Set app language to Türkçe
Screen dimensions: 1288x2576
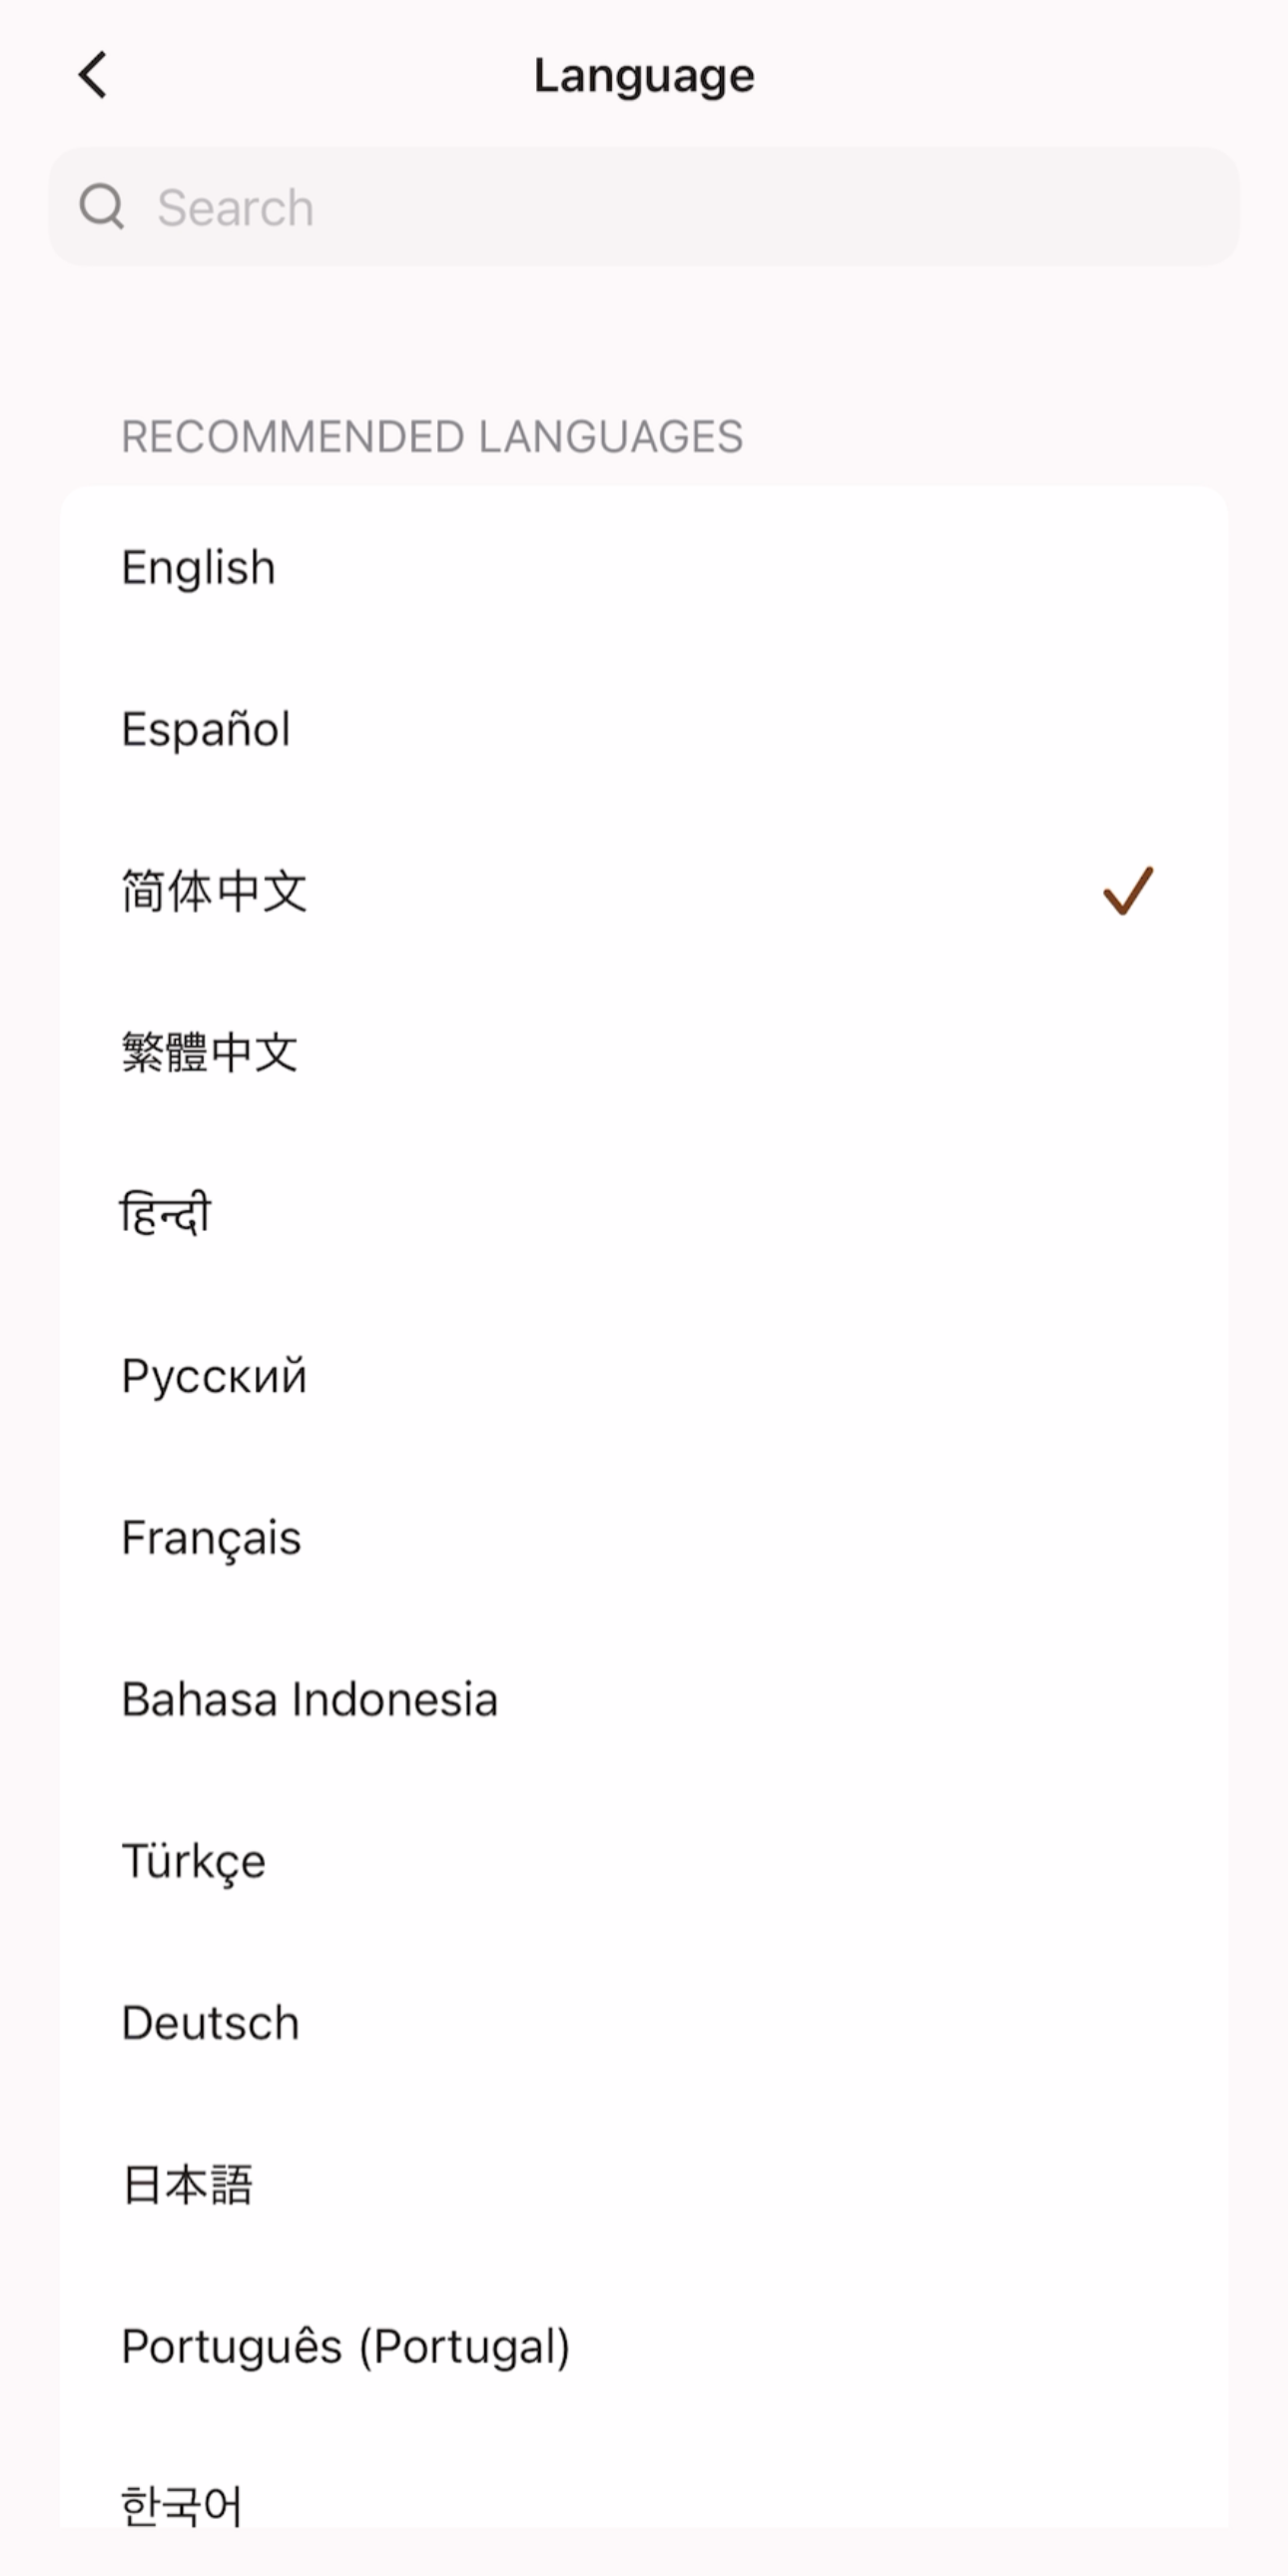[x=193, y=1860]
